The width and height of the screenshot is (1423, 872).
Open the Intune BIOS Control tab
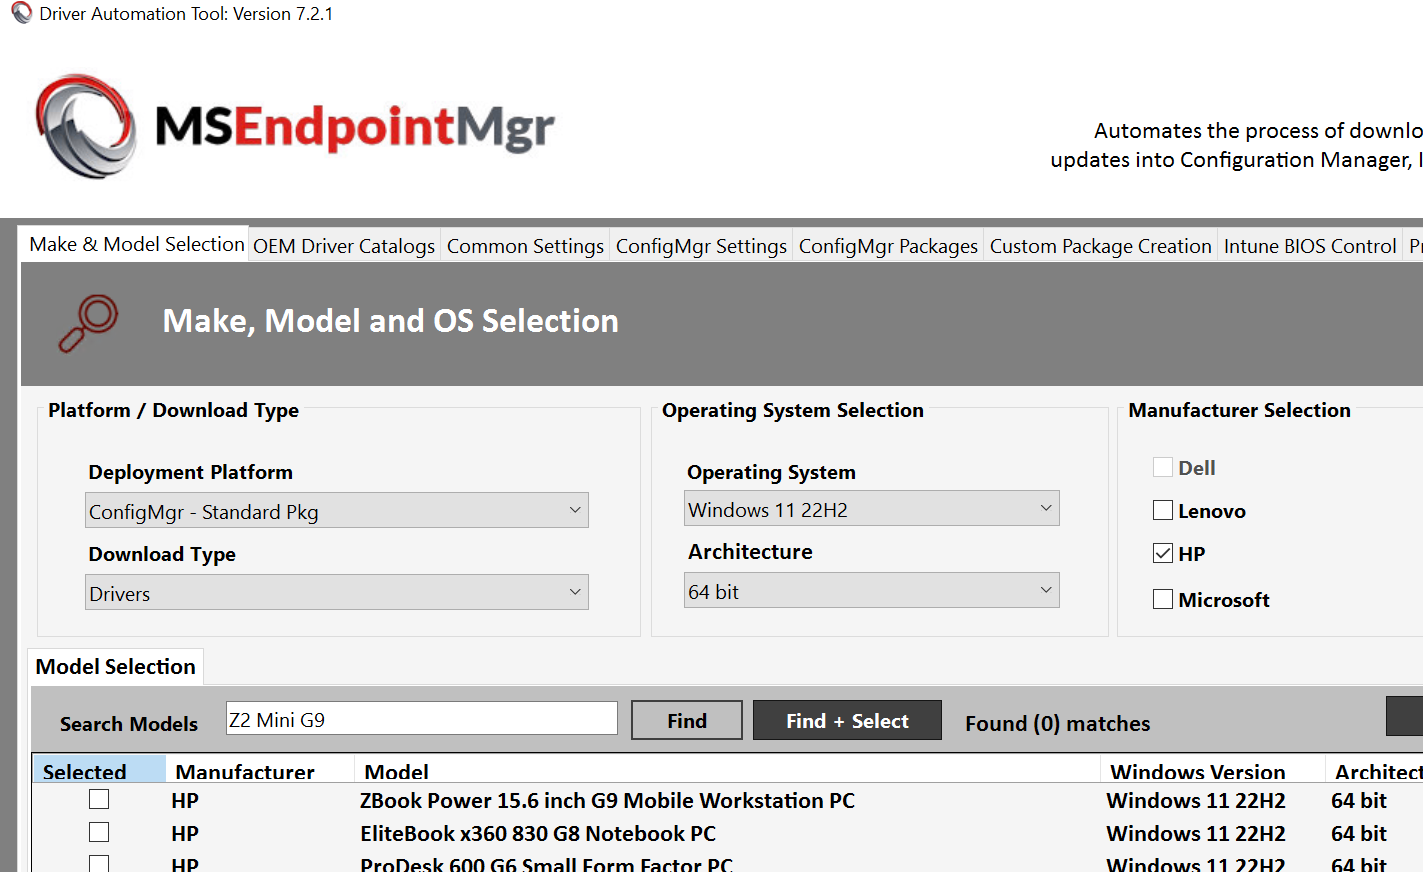click(x=1309, y=245)
